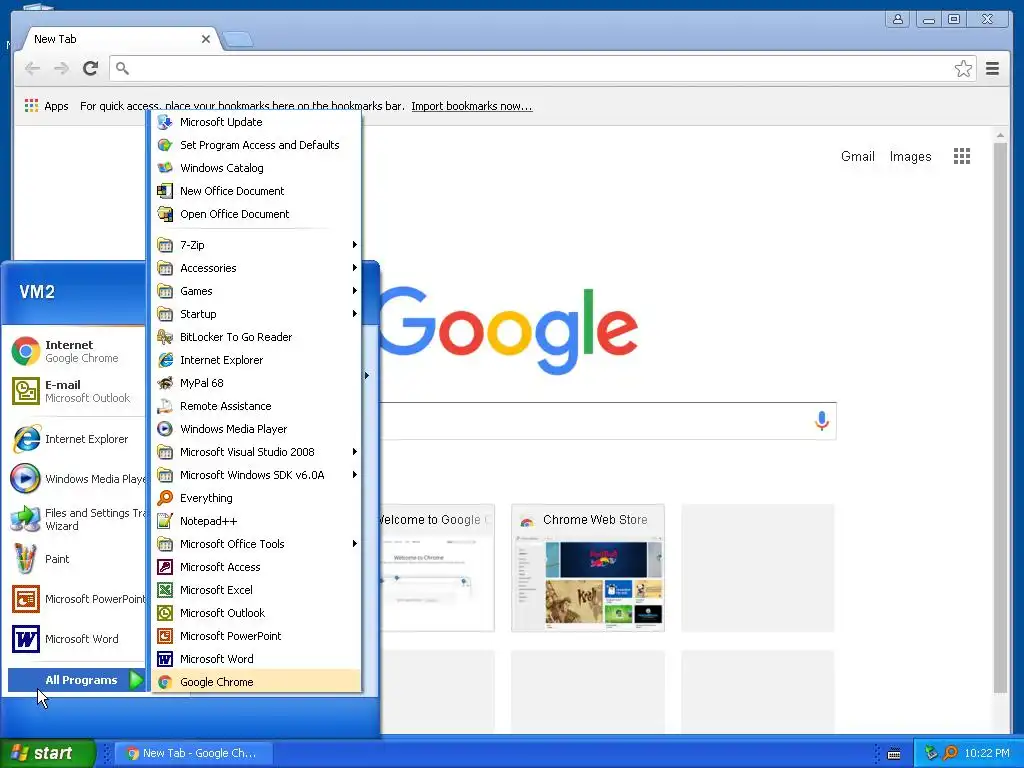This screenshot has width=1024, height=768.
Task: Reload the page in Chrome
Action: (90, 69)
